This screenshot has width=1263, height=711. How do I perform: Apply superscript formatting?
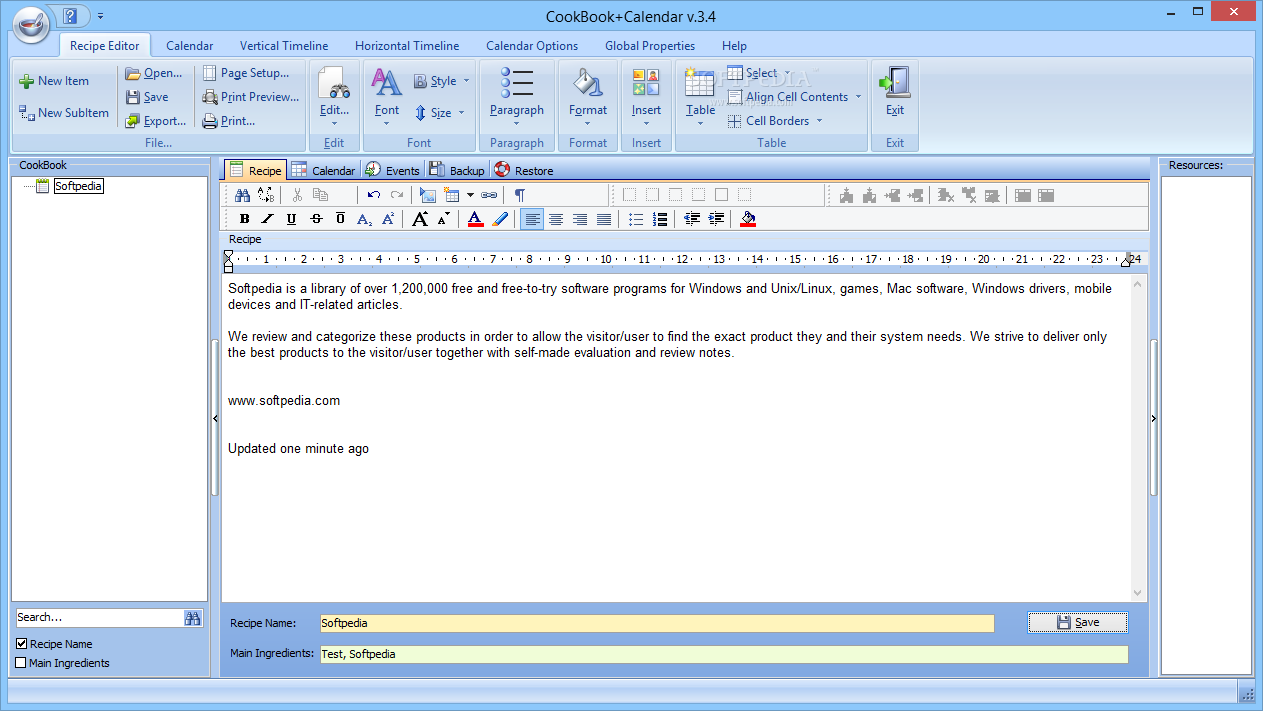coord(388,219)
